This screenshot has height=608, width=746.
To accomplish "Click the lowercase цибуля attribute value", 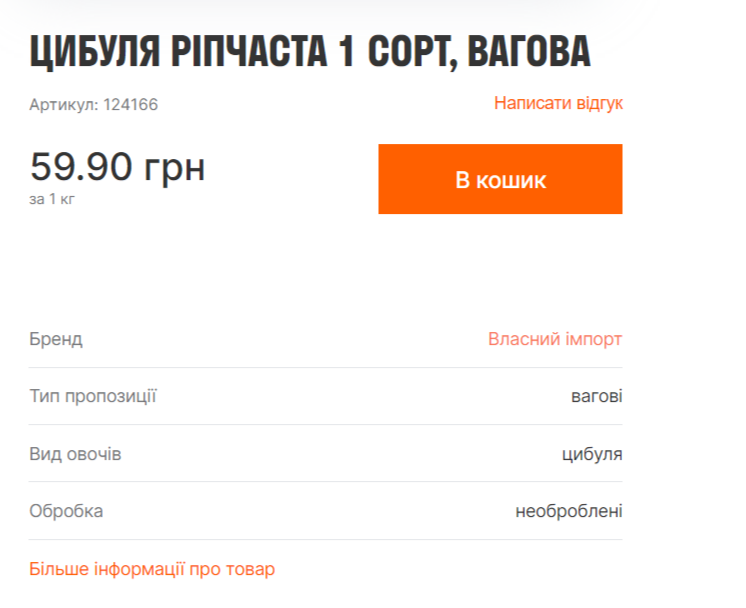I will (592, 454).
